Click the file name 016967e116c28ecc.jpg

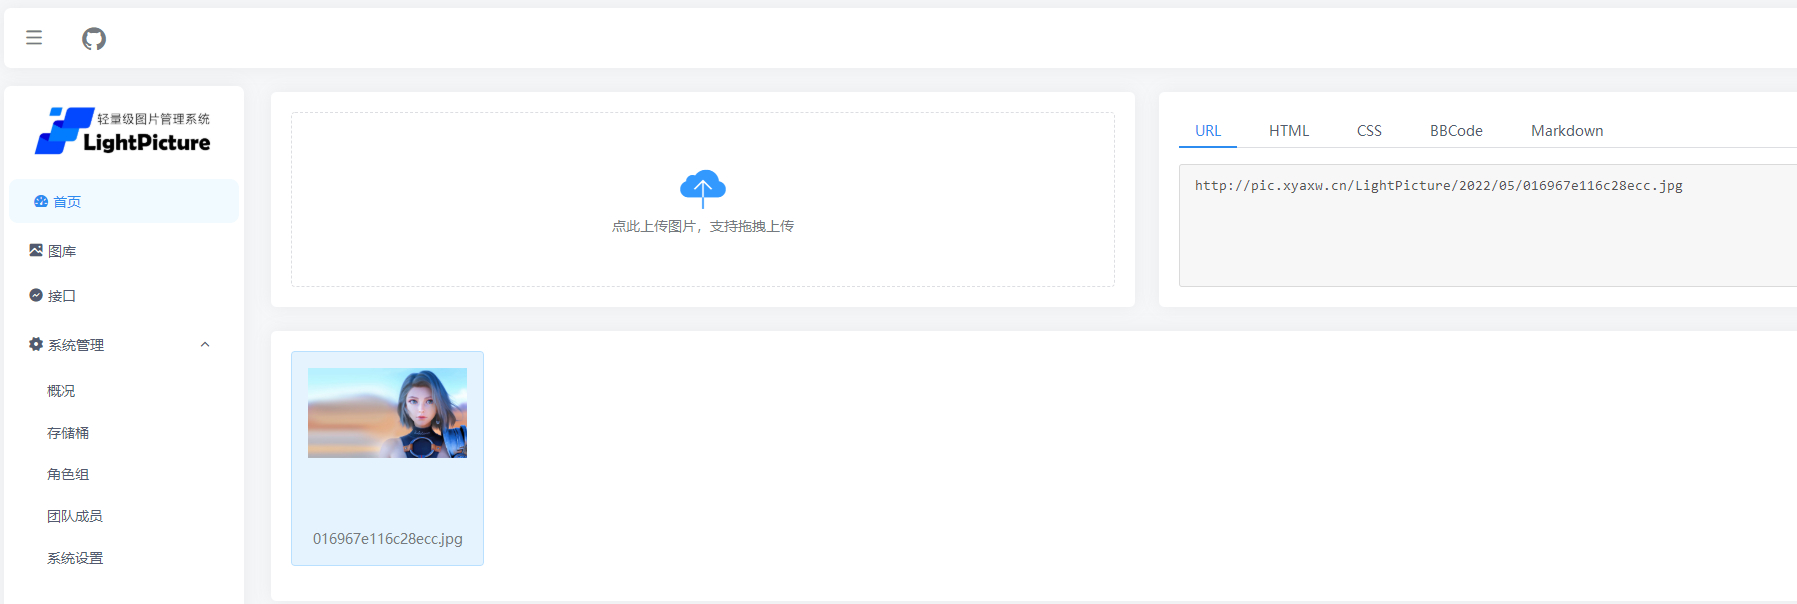pos(388,538)
